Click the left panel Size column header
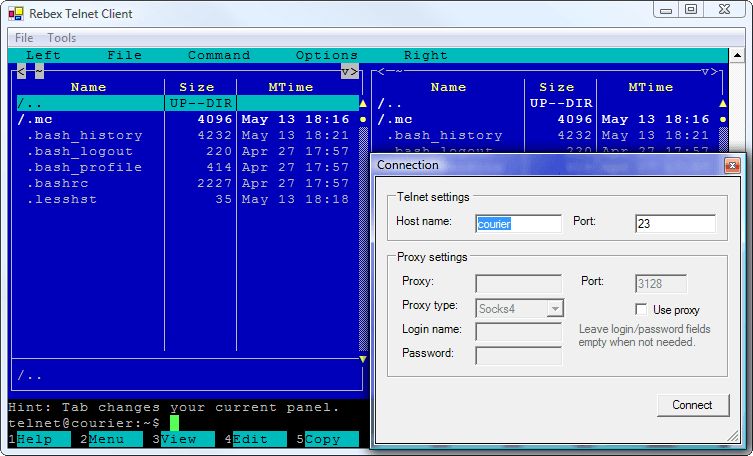 click(x=197, y=87)
